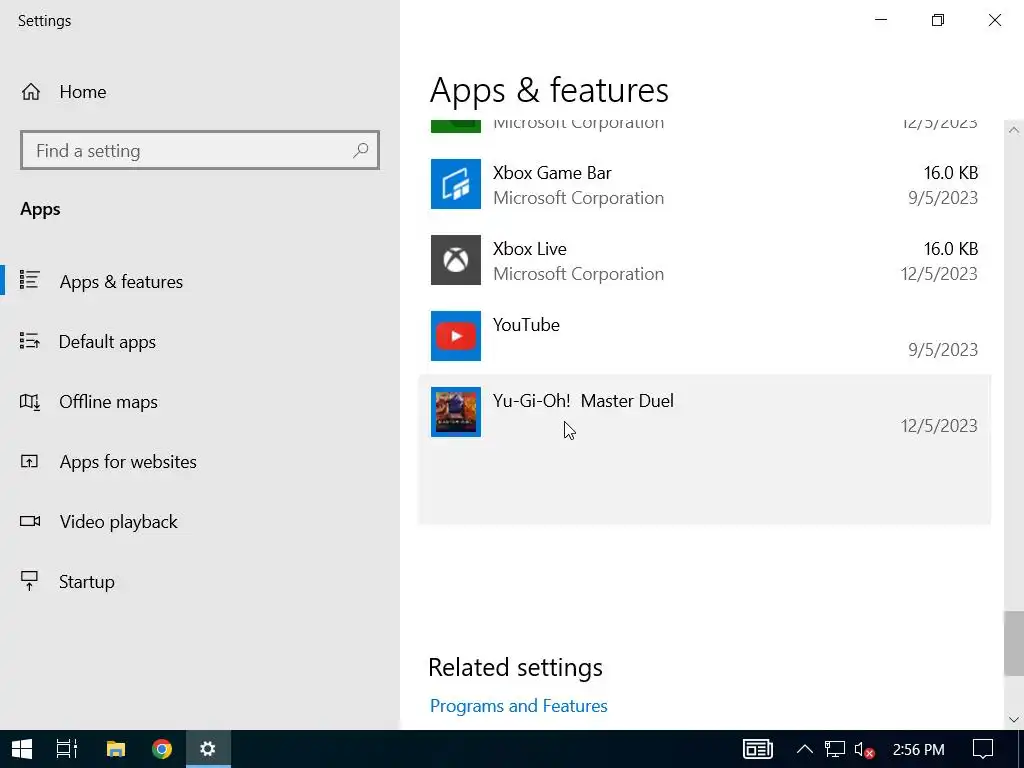
Task: Click the Xbox Game Bar 16.0 KB size
Action: pos(950,173)
